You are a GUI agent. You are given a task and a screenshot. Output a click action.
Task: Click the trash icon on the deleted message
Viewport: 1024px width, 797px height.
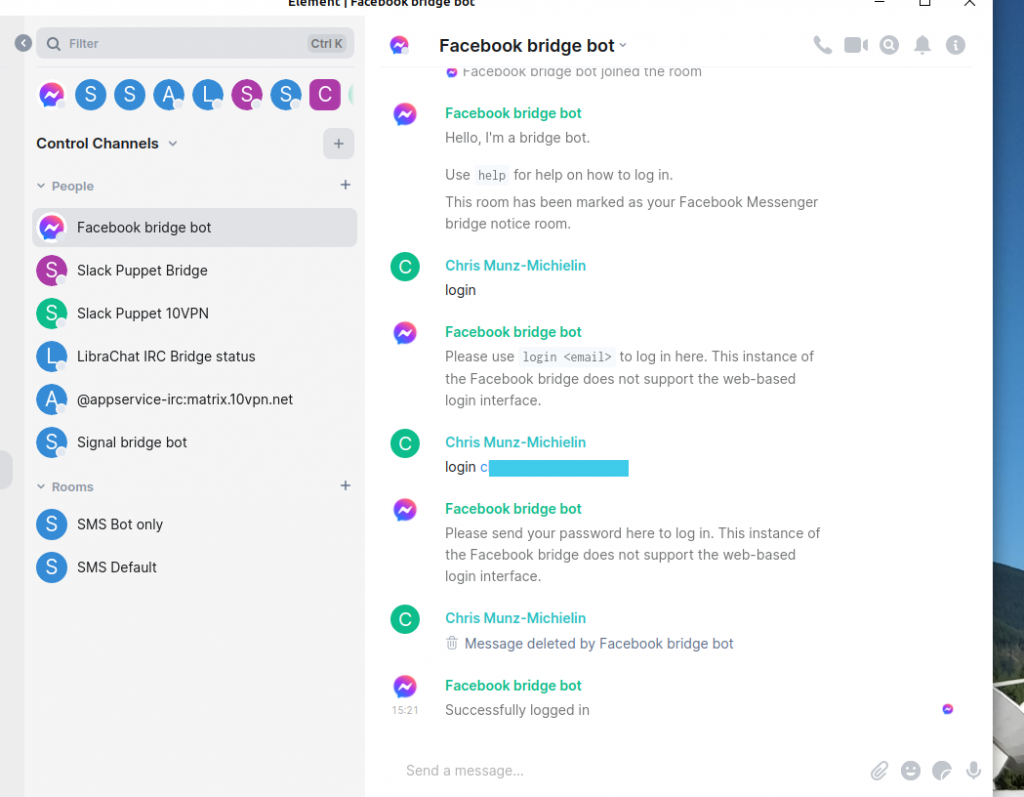coord(452,643)
